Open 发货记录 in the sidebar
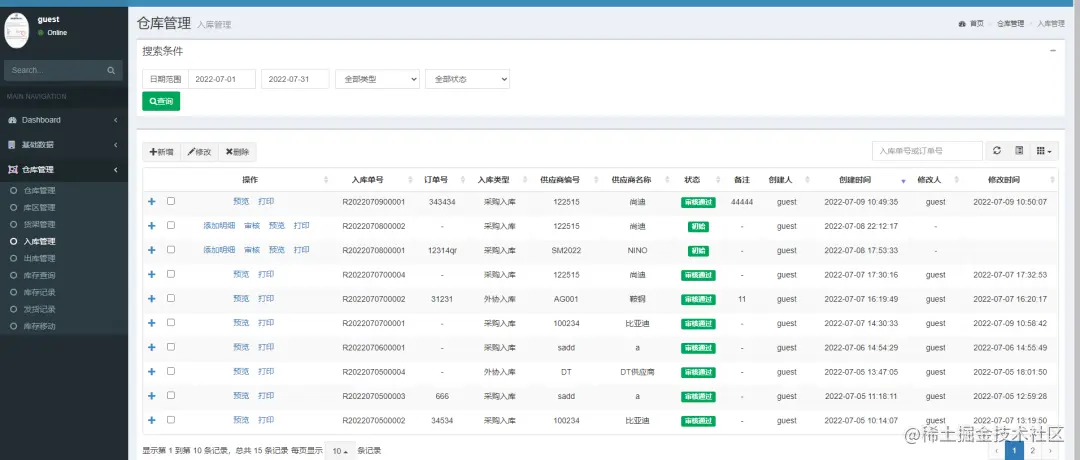Viewport: 1080px width, 460px height. pos(39,309)
